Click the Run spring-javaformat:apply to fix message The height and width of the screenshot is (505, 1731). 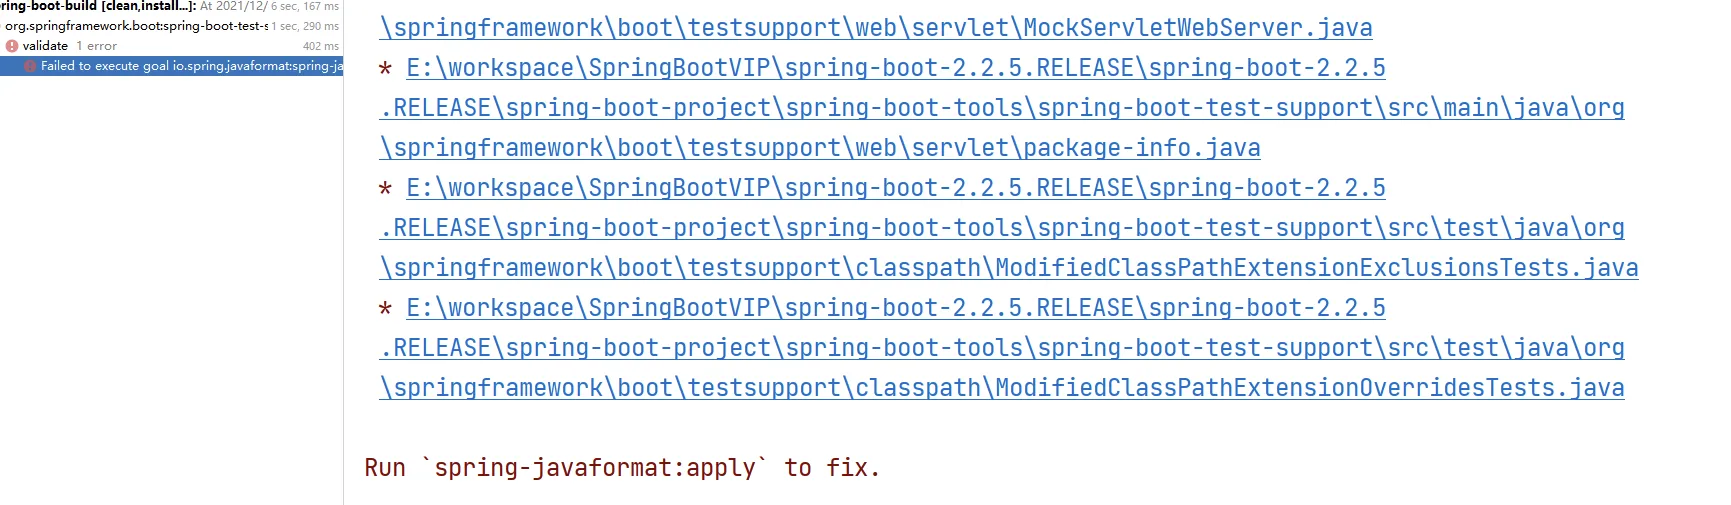(x=622, y=468)
